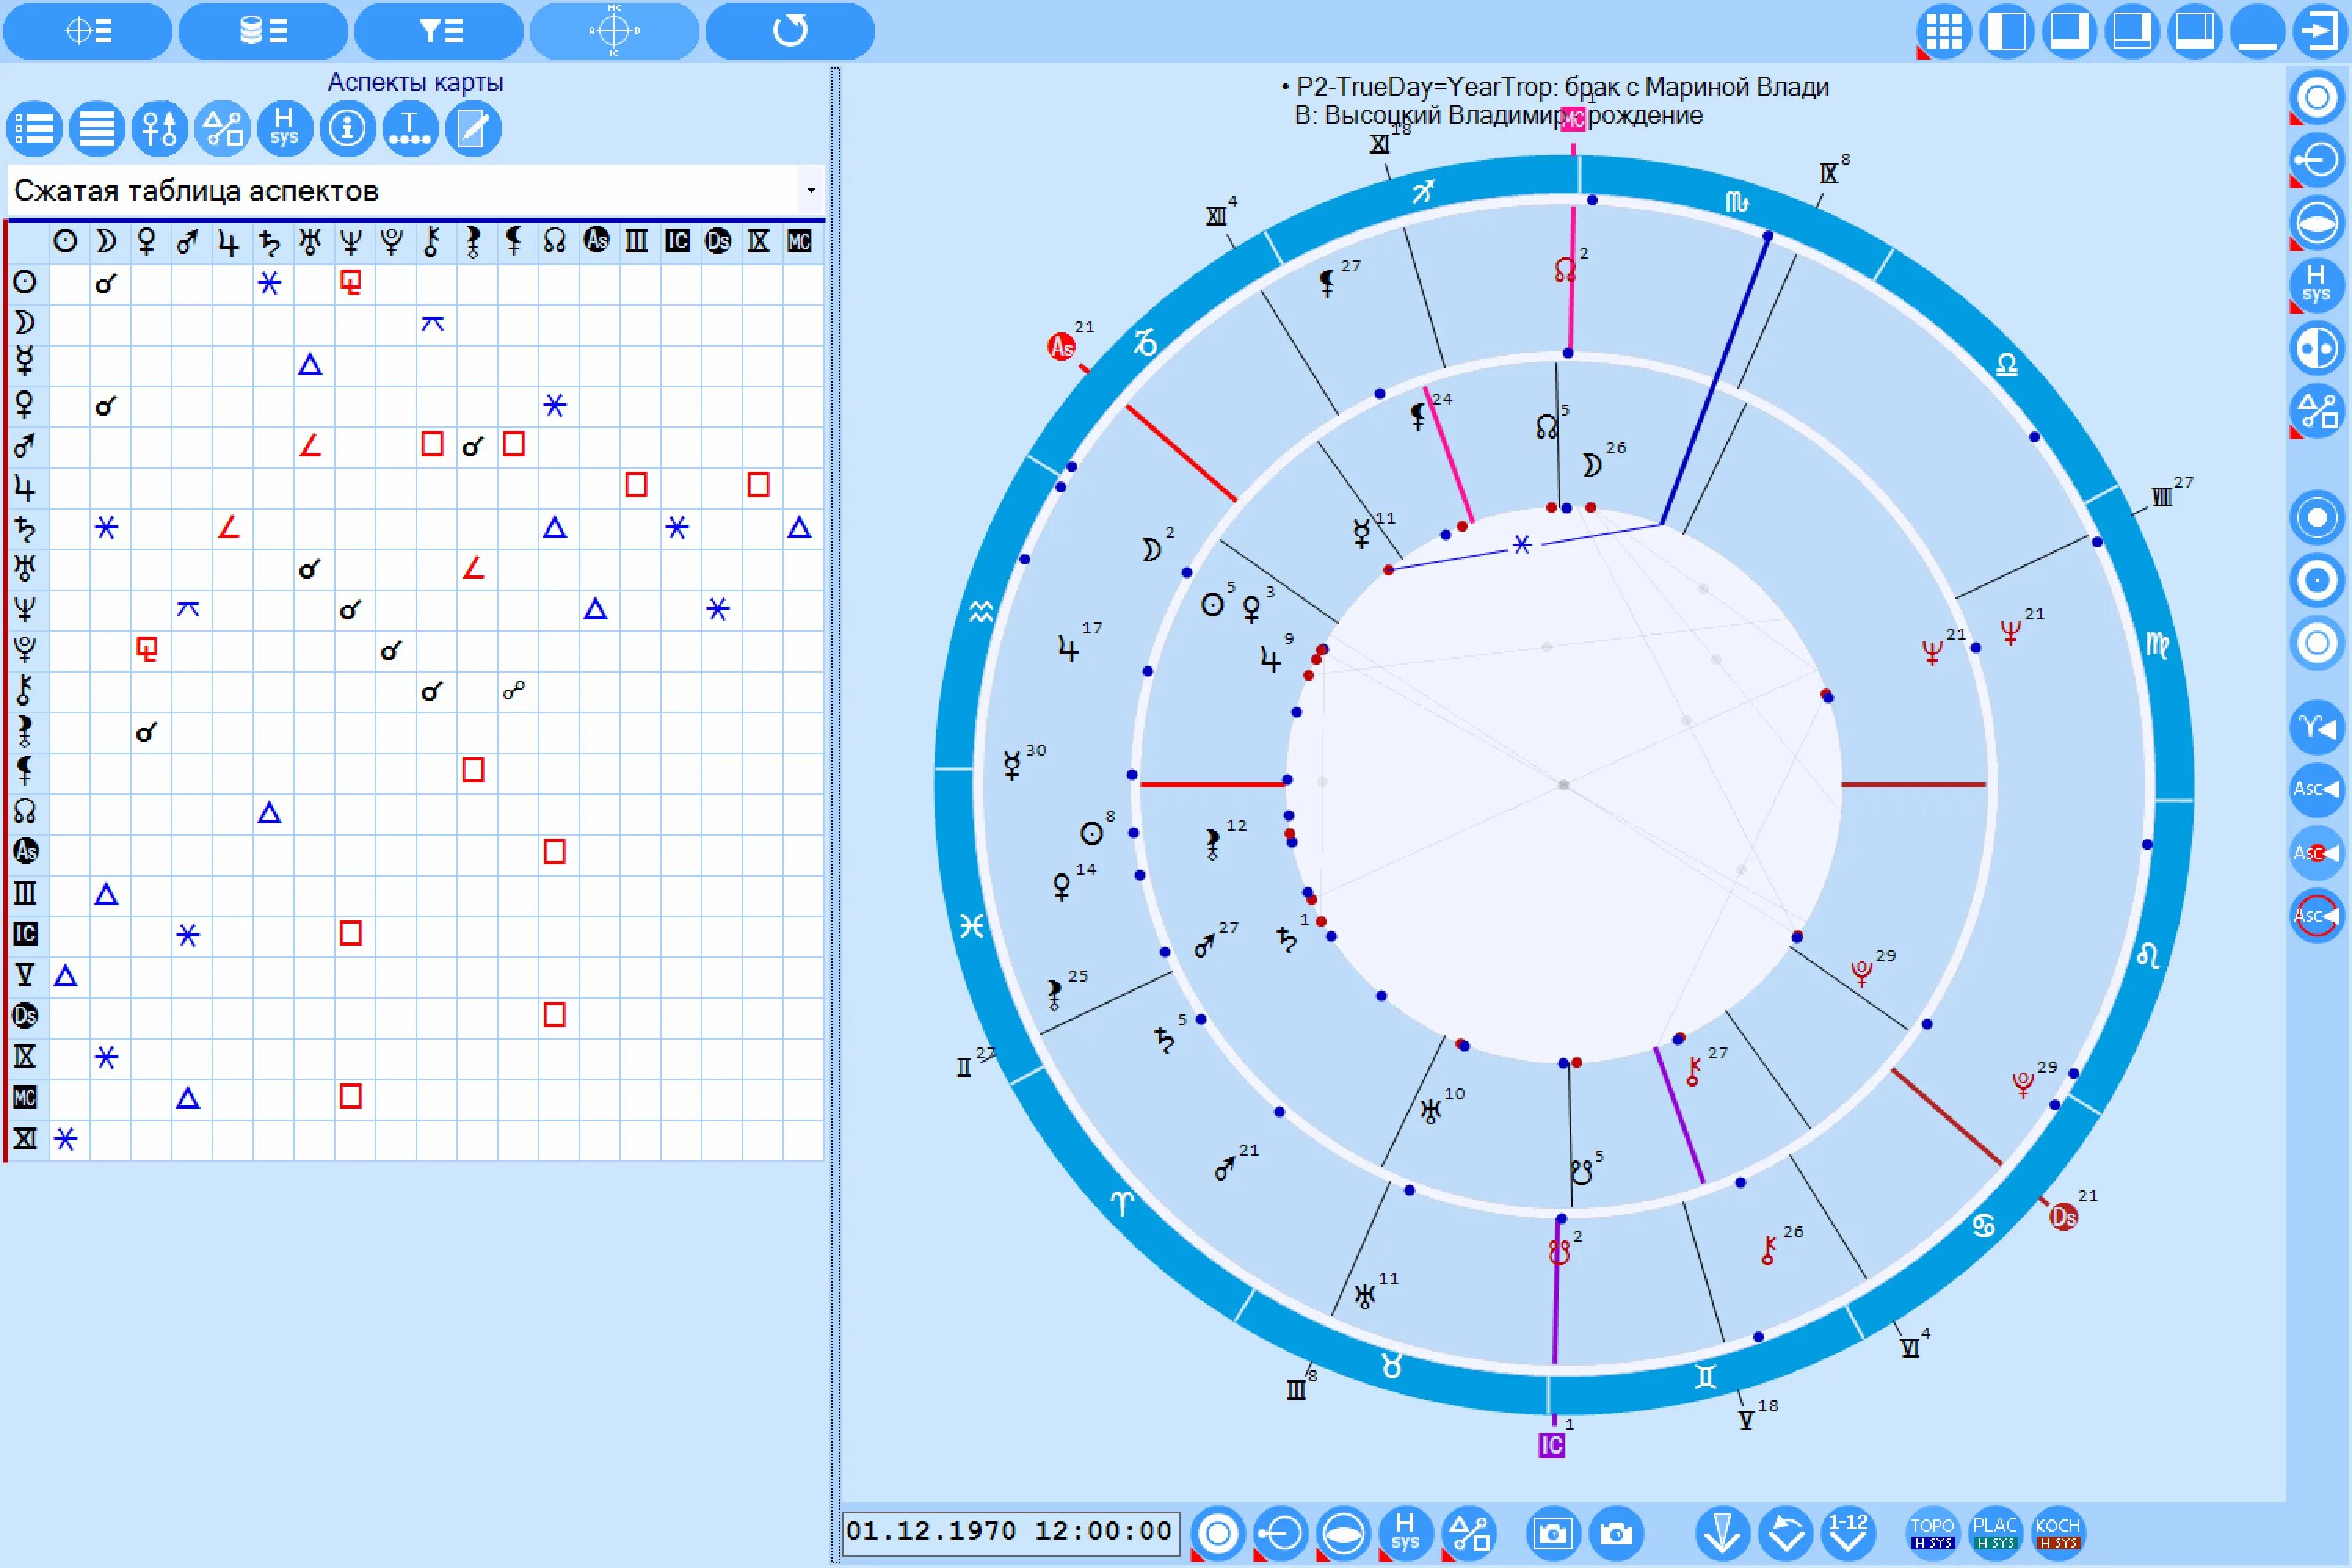
Task: Select the PLAC house system
Action: [1994, 1532]
